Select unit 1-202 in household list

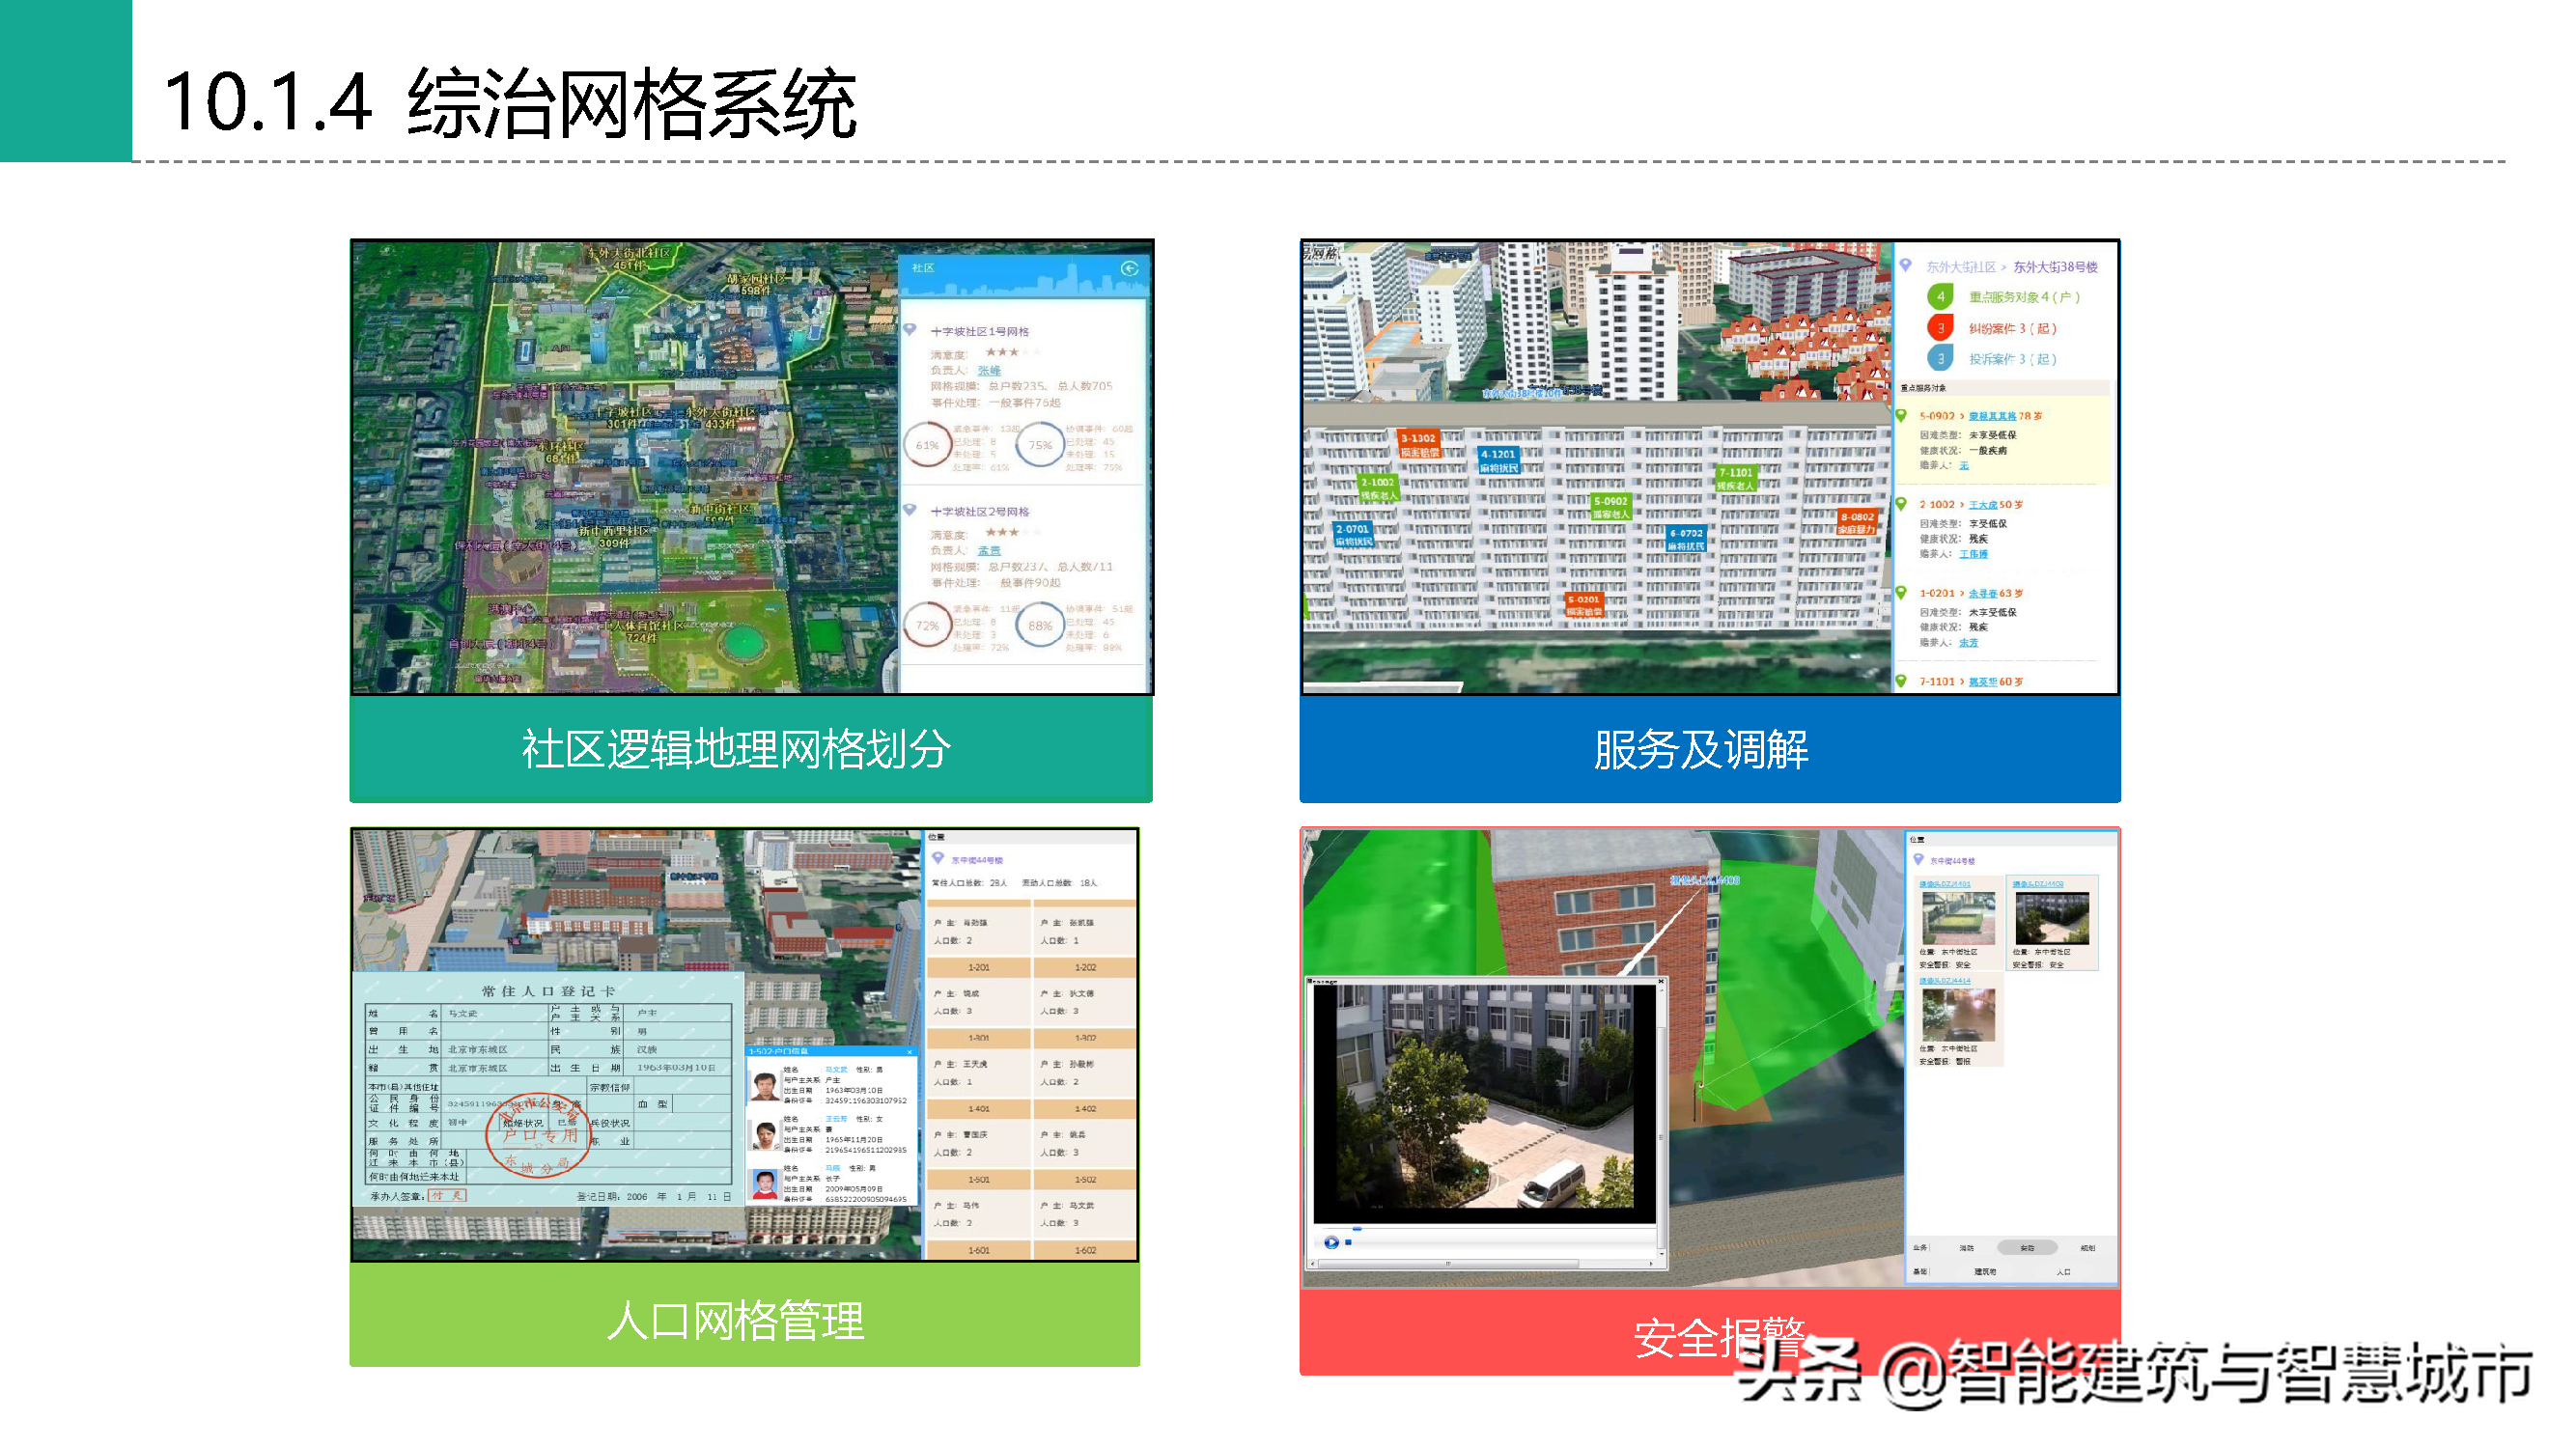click(x=1085, y=967)
